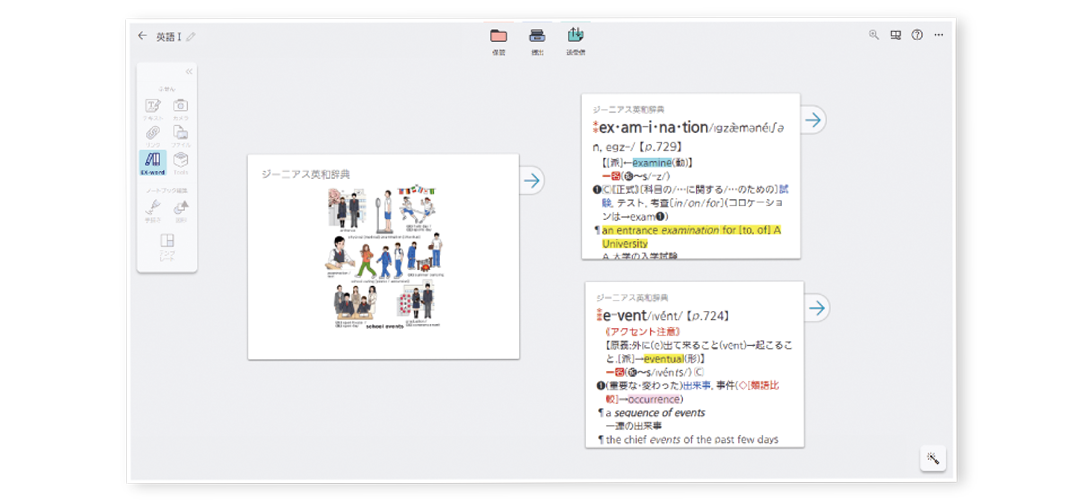Go back using the left arrow

tap(142, 36)
